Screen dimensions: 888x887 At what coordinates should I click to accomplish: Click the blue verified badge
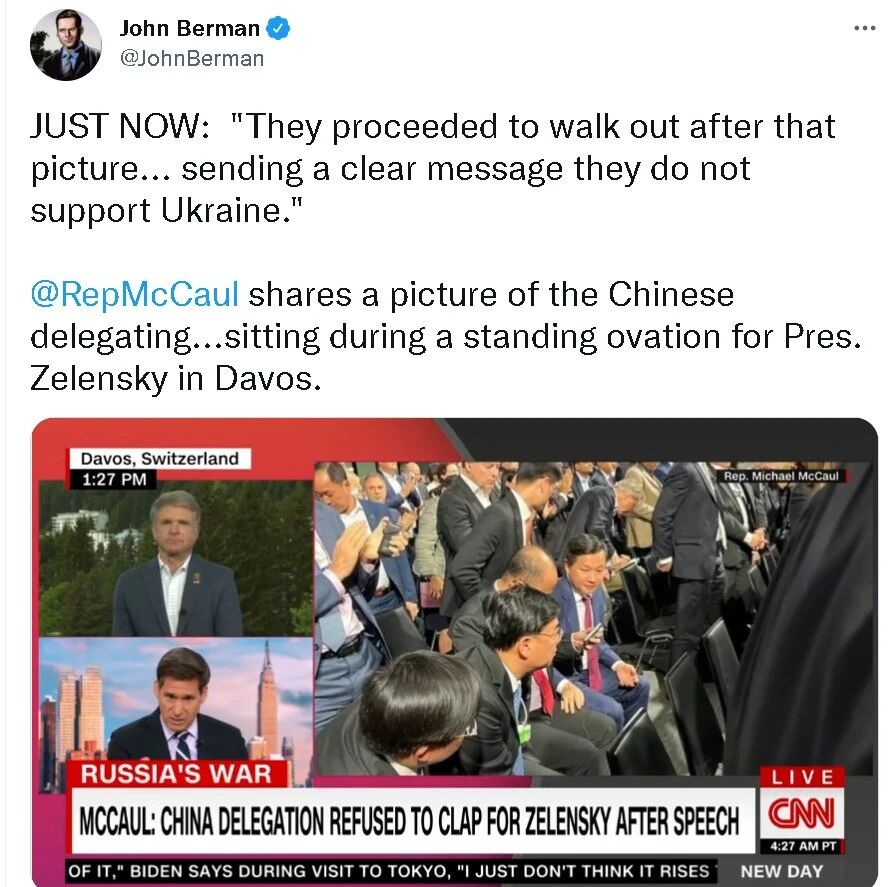pyautogui.click(x=278, y=28)
